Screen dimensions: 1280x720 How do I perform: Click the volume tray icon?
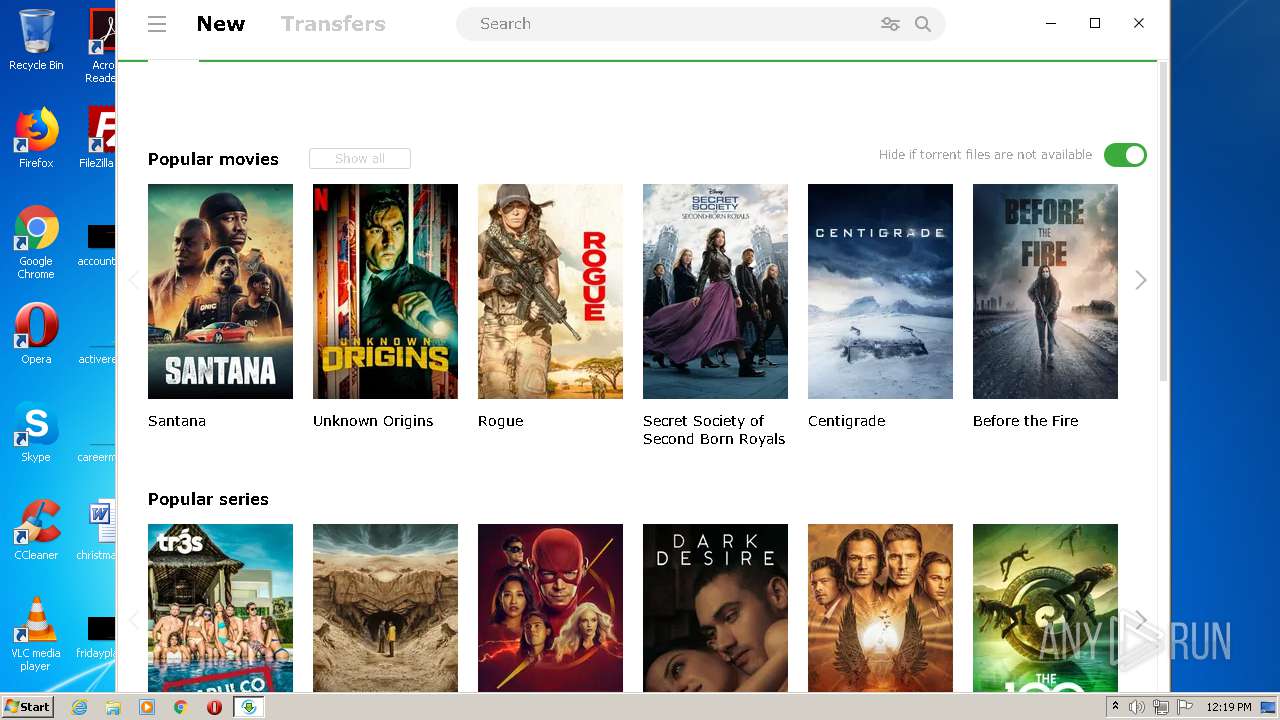pyautogui.click(x=1137, y=707)
